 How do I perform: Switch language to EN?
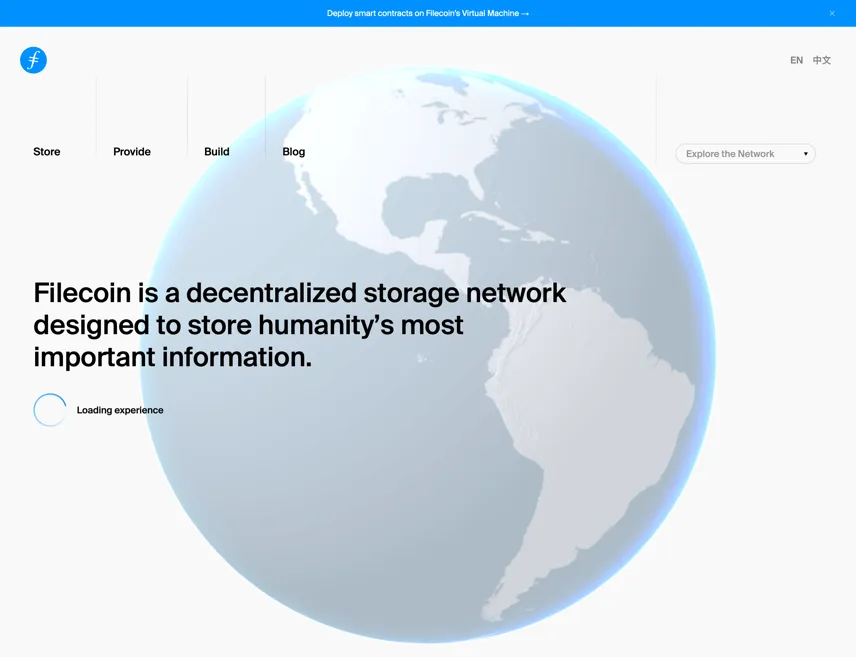[796, 60]
